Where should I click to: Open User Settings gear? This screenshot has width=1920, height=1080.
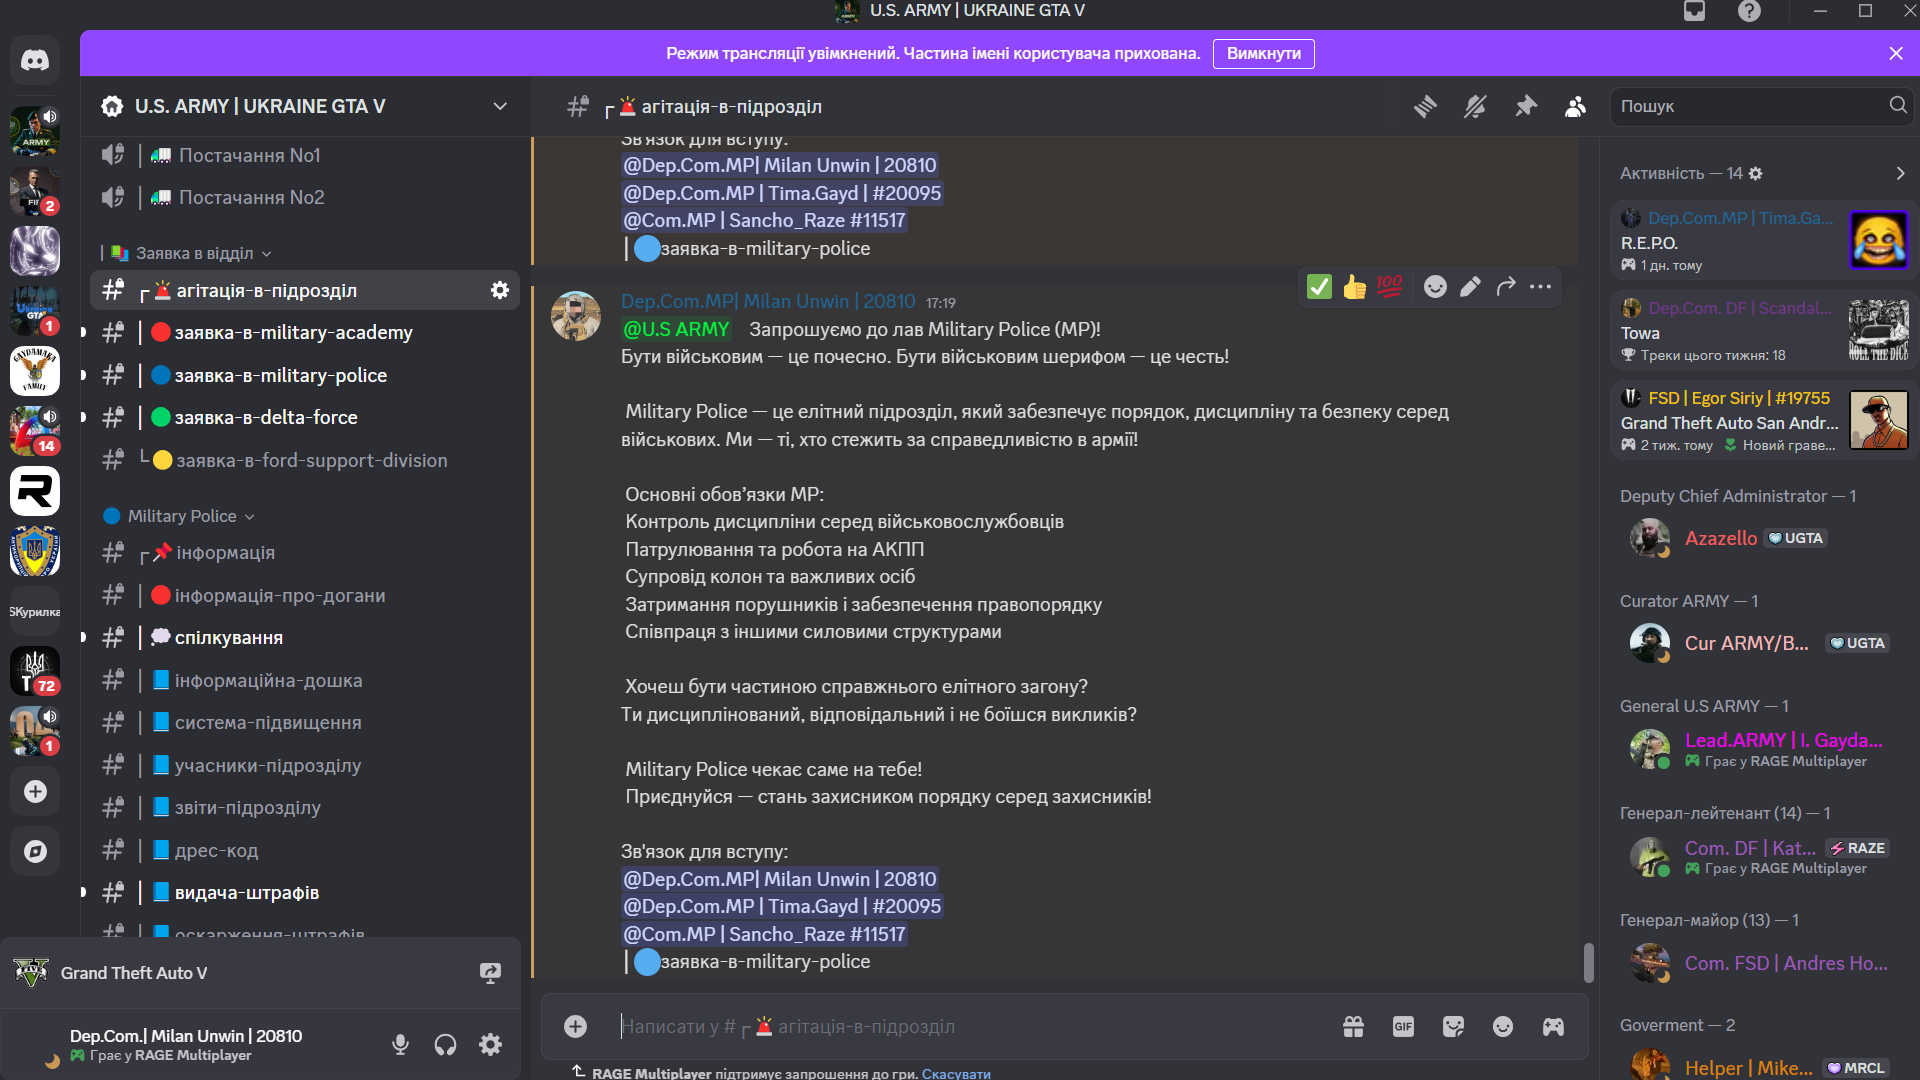[x=490, y=1045]
